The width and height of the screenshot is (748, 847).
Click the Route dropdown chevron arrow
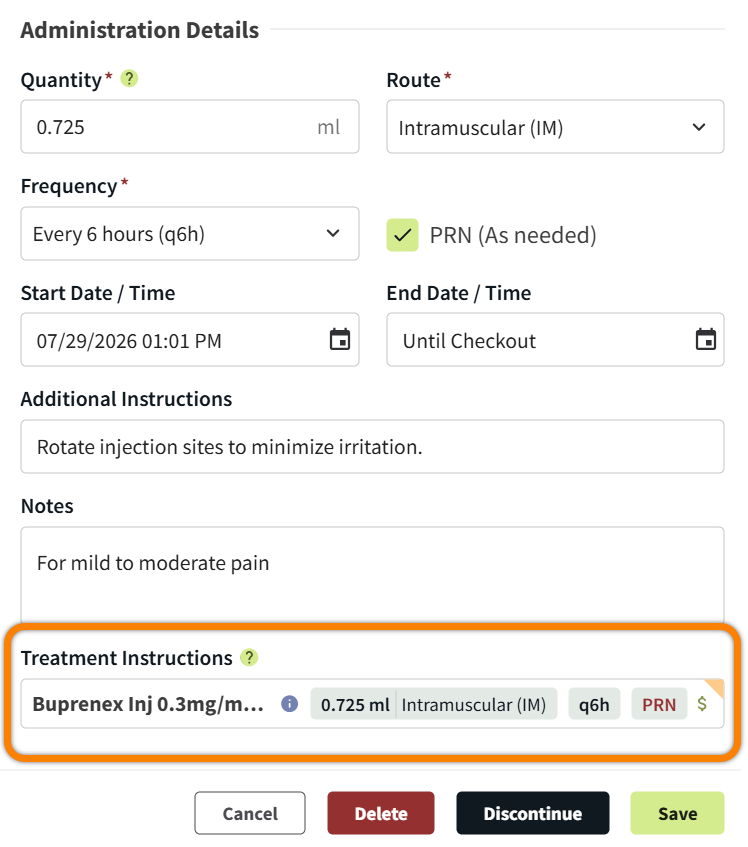(x=699, y=127)
